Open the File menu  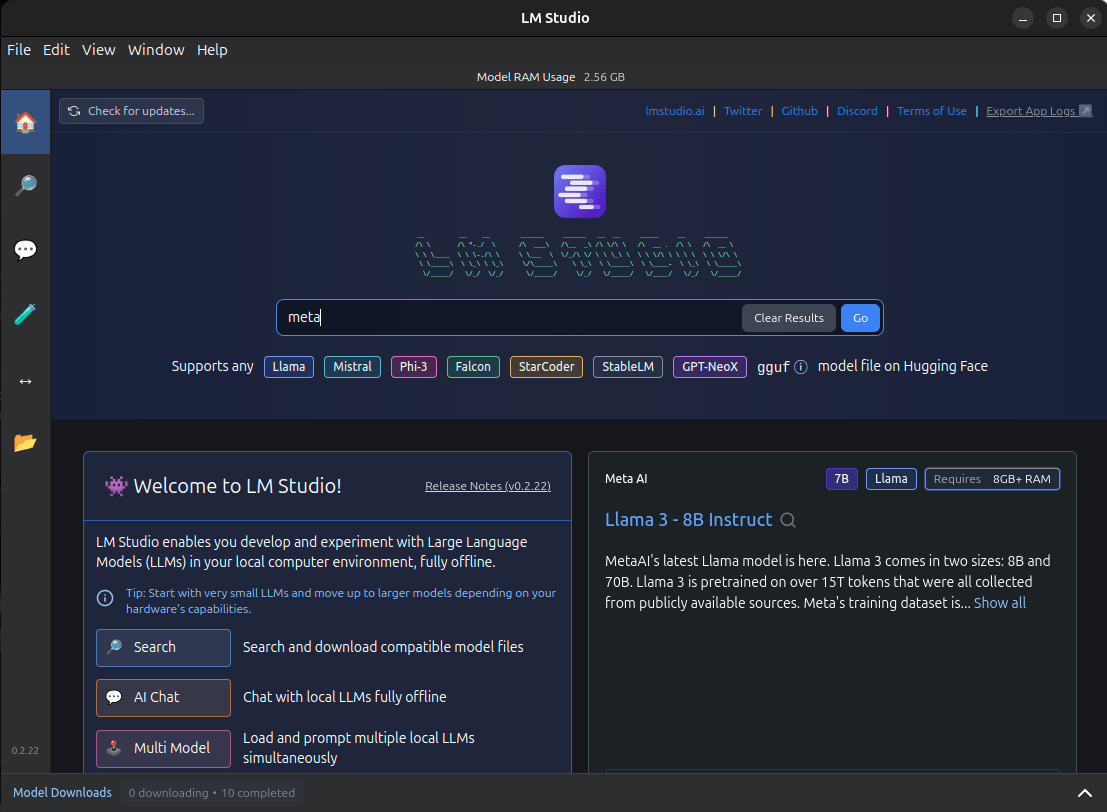pos(19,49)
